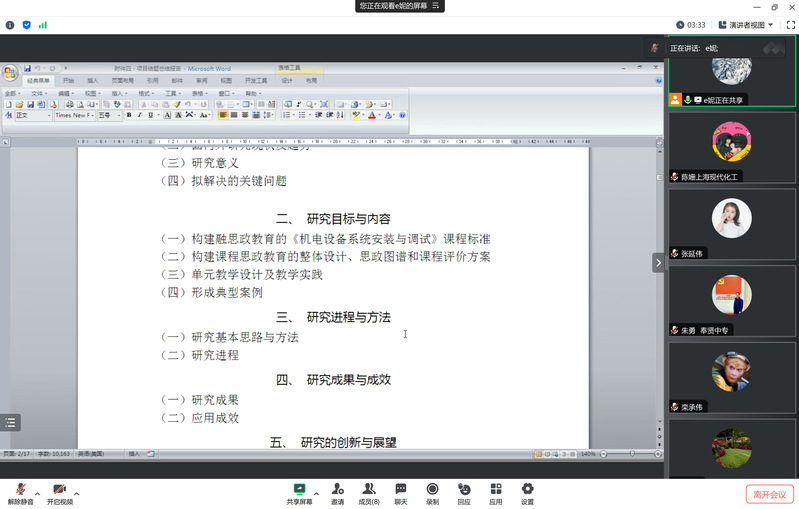Adjust the Word zoom slider
The width and height of the screenshot is (799, 509).
[631, 454]
